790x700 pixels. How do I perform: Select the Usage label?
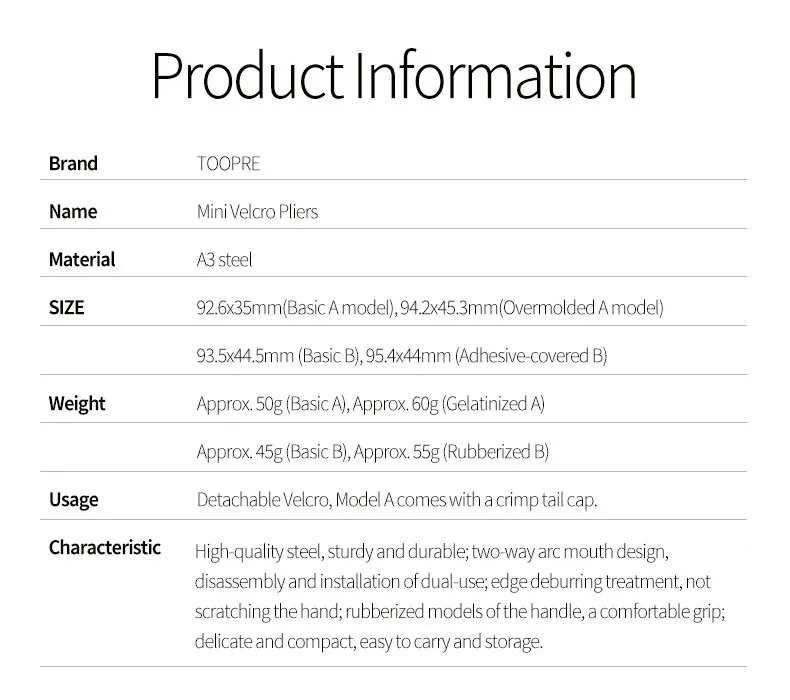coord(74,500)
